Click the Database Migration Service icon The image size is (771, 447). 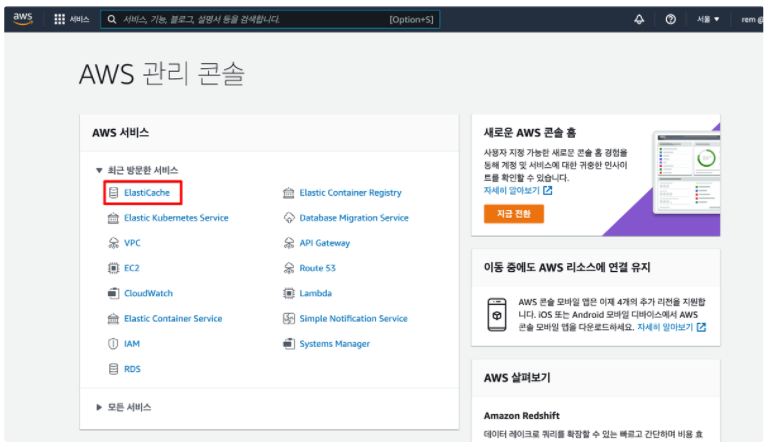point(289,218)
